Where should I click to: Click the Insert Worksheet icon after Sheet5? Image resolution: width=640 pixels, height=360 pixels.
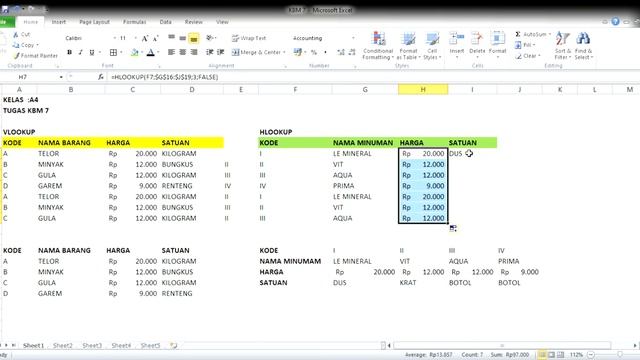pos(173,345)
